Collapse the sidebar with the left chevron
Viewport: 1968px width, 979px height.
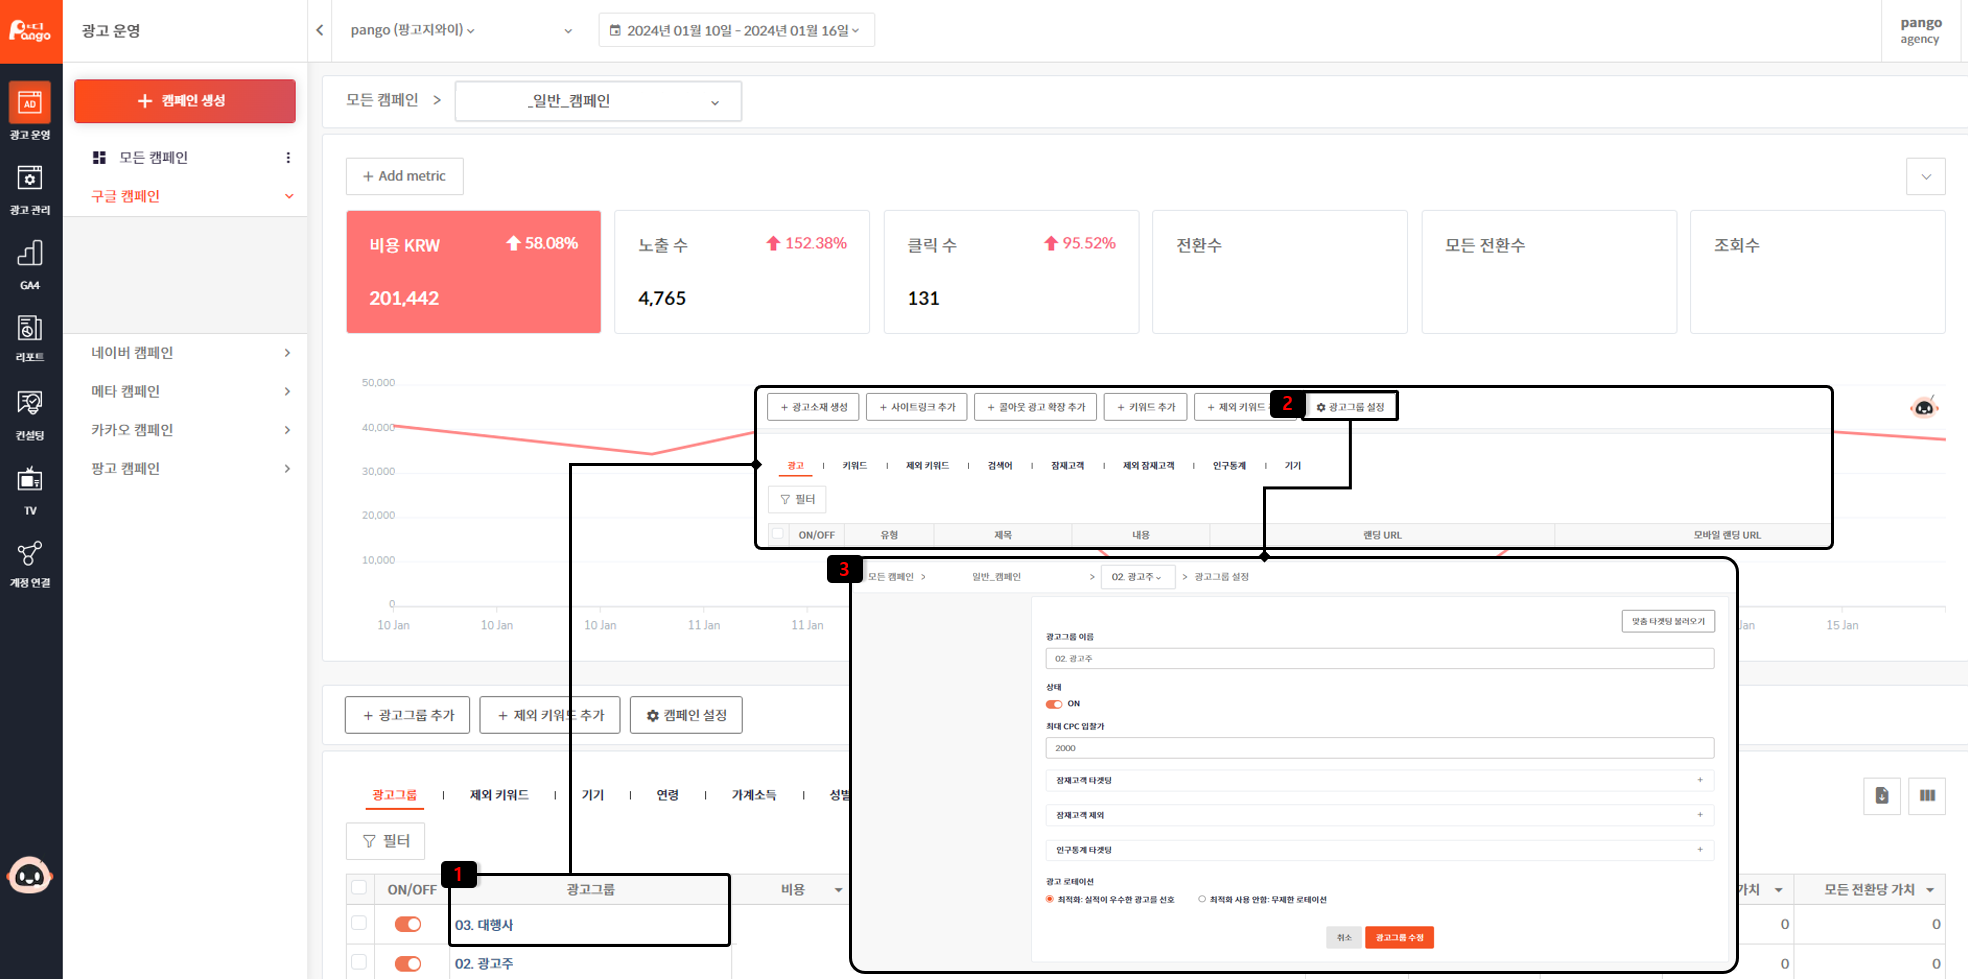click(320, 30)
